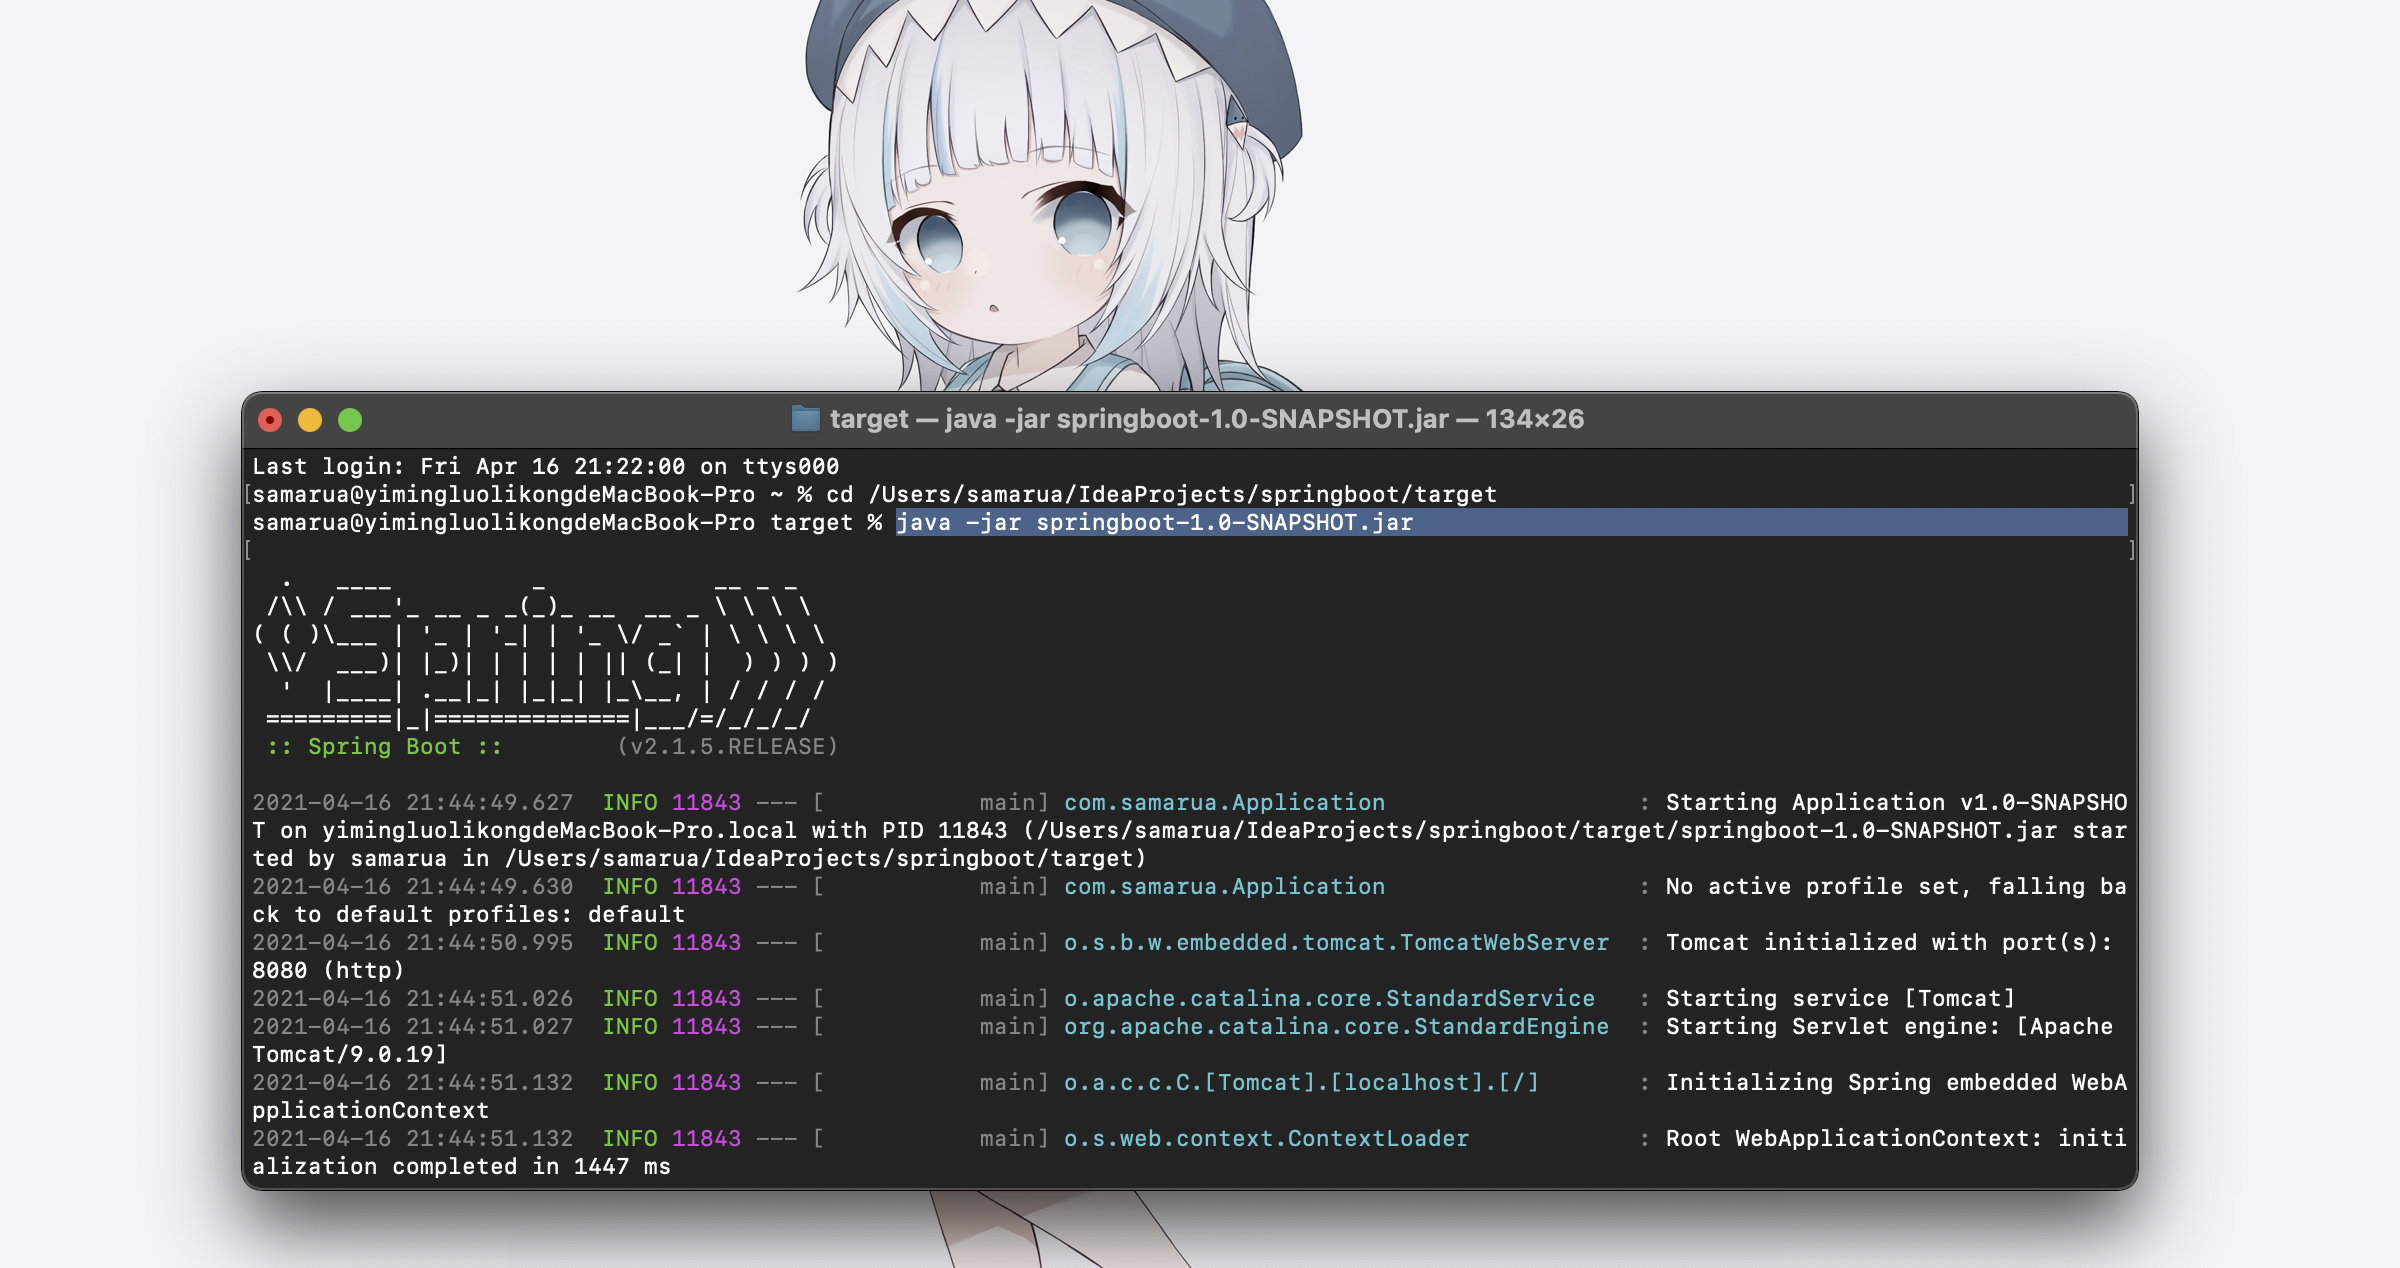Click 'No active profile set, falling ba' message

1896,886
